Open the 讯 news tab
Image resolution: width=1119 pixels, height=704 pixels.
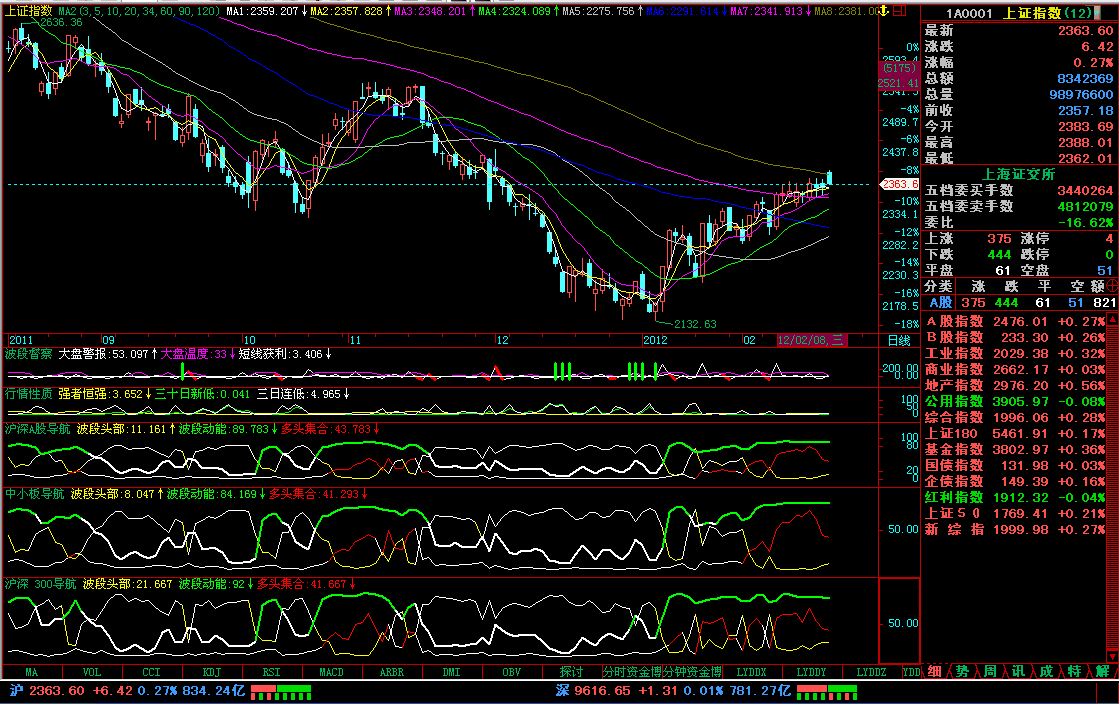(1018, 671)
